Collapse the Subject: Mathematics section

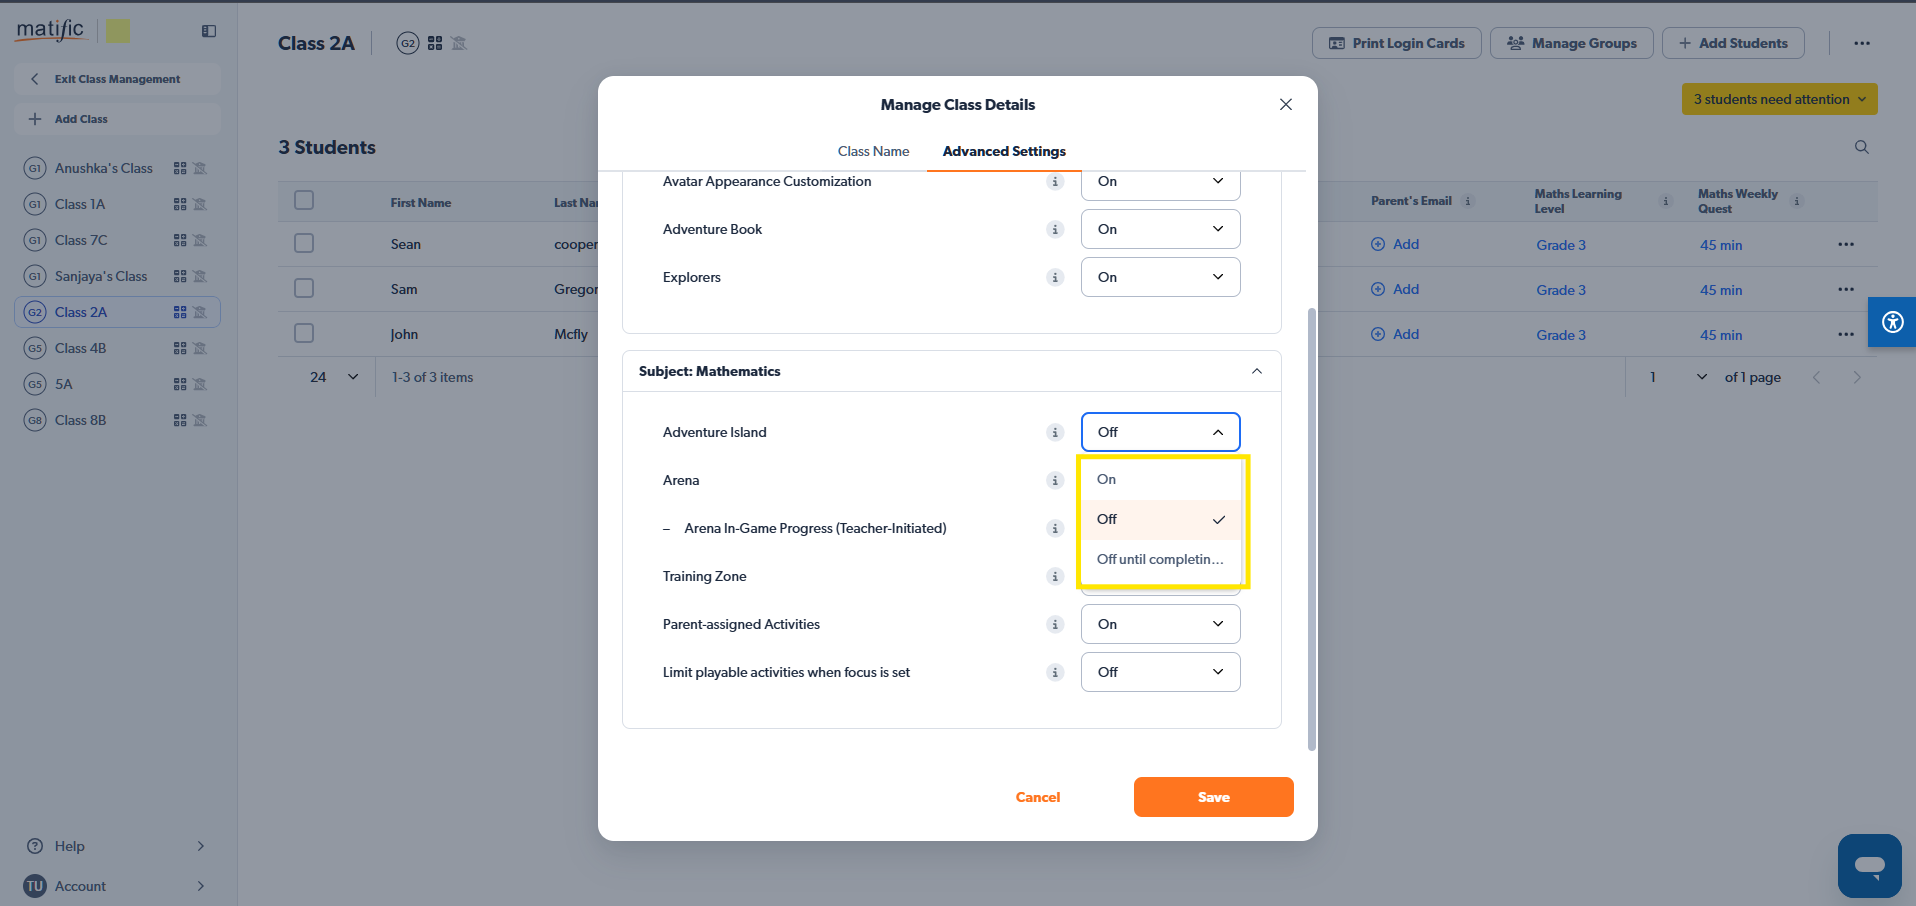click(x=1256, y=371)
